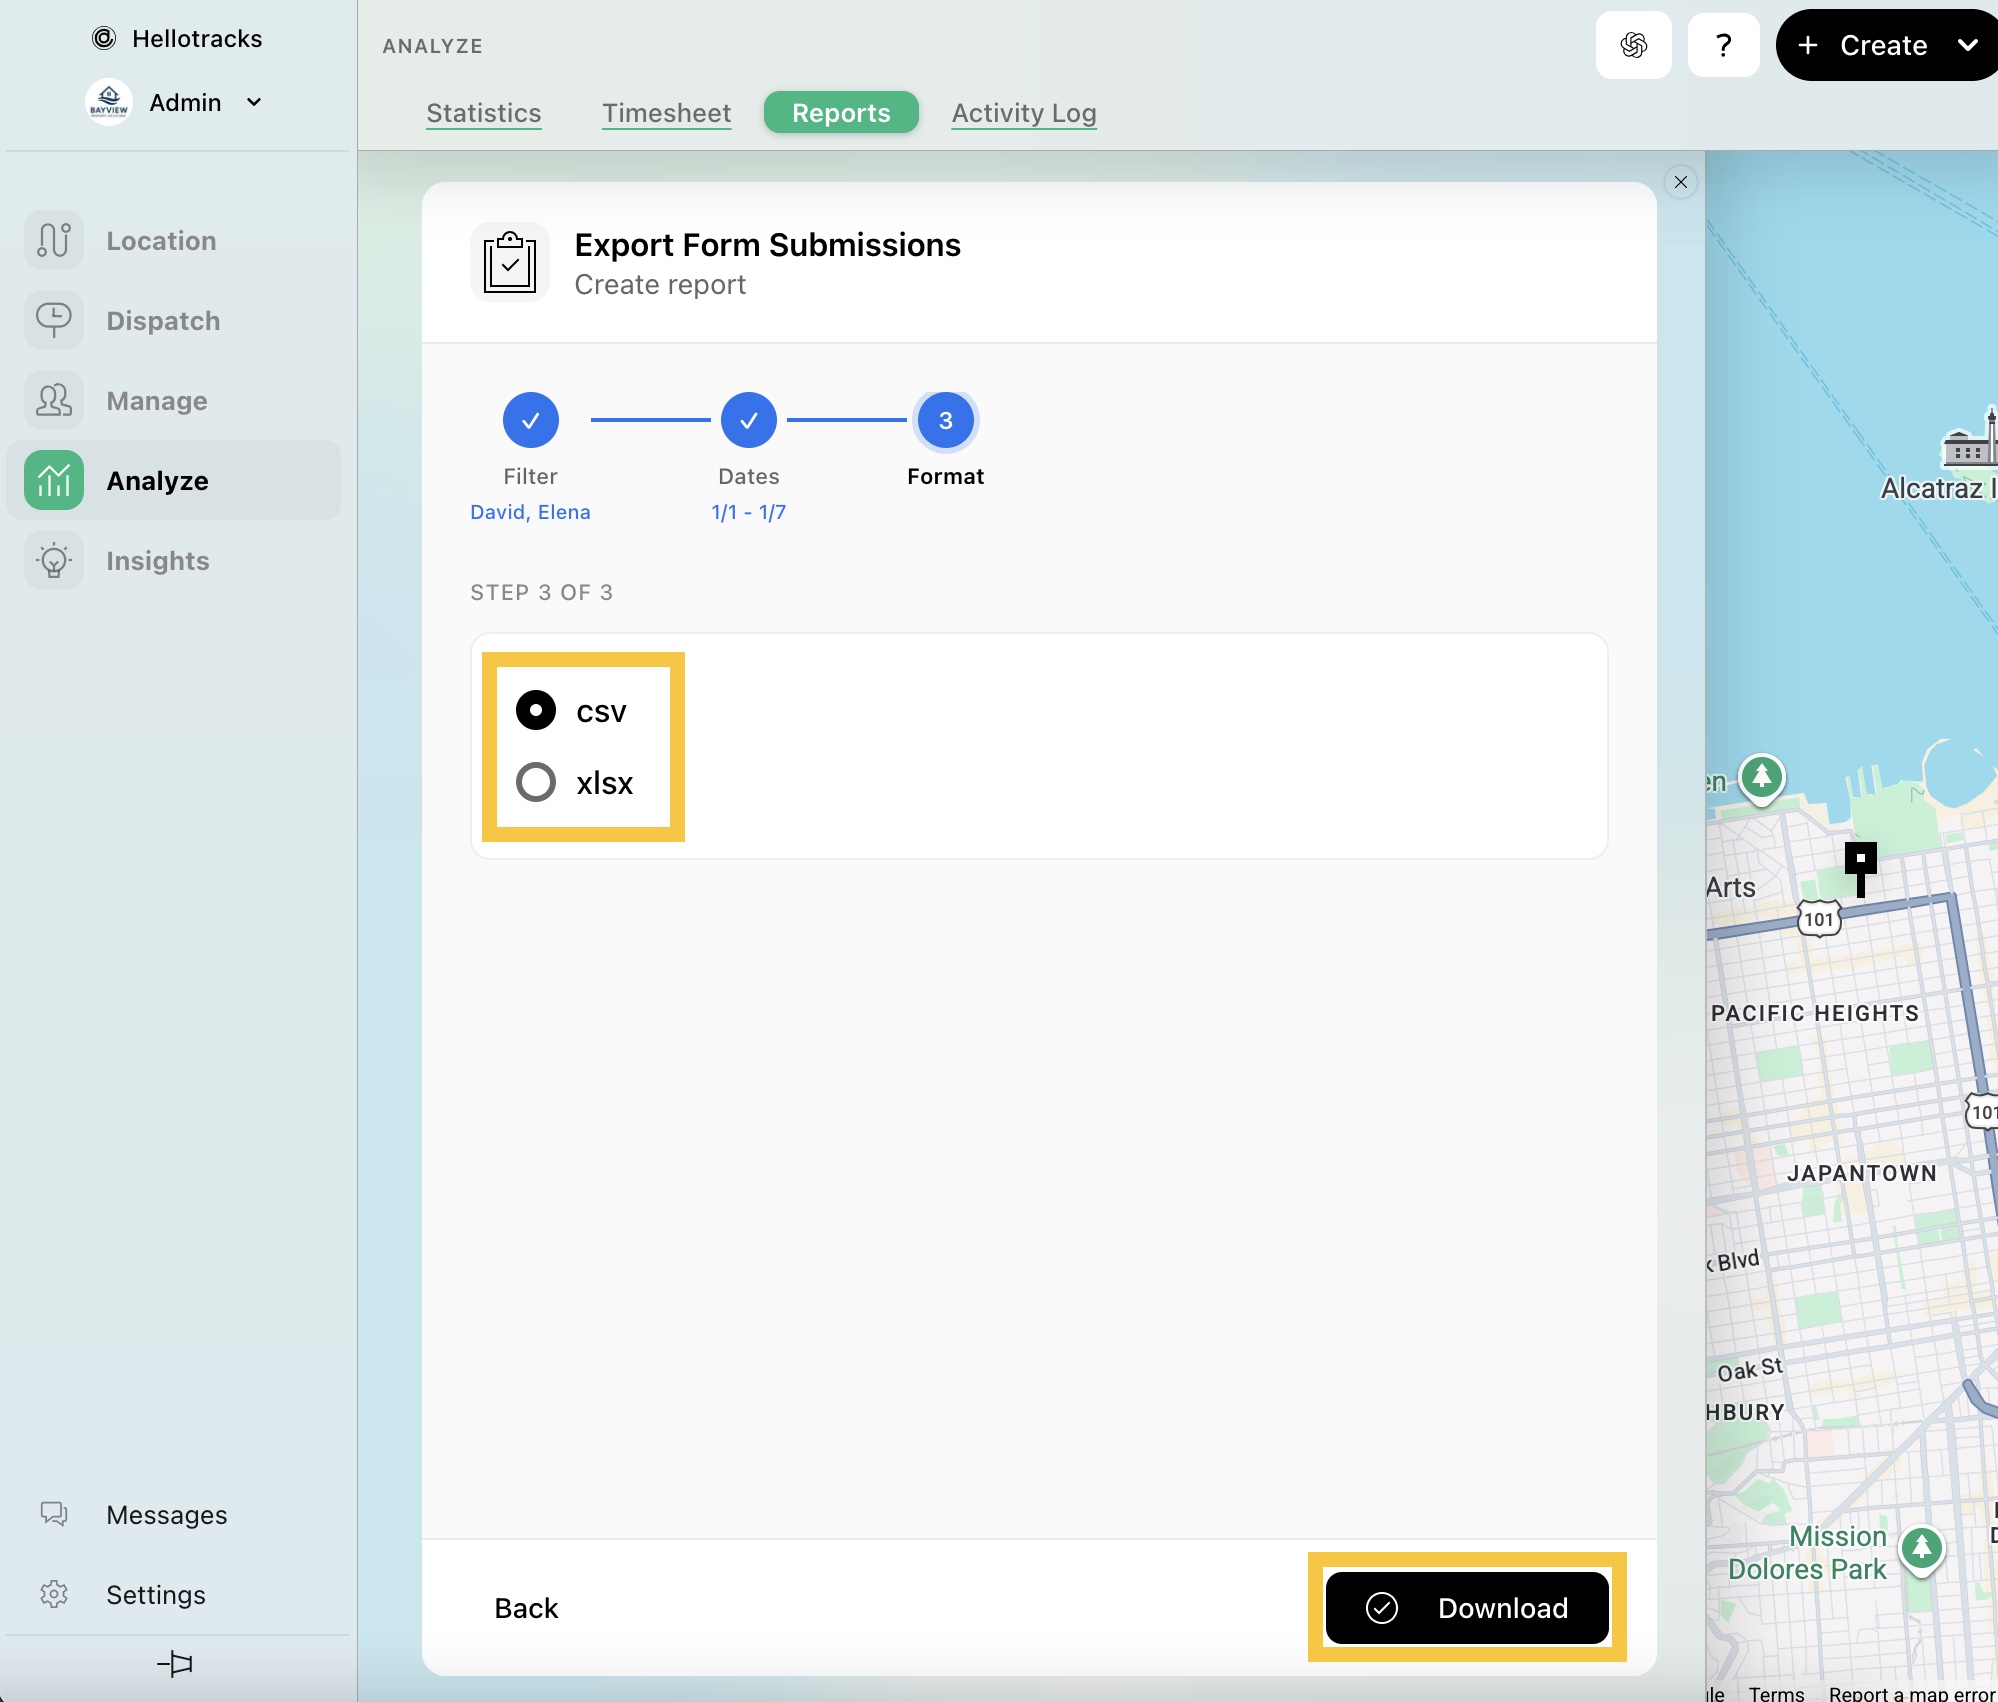Open the help question mark button
1998x1702 pixels.
click(1723, 45)
